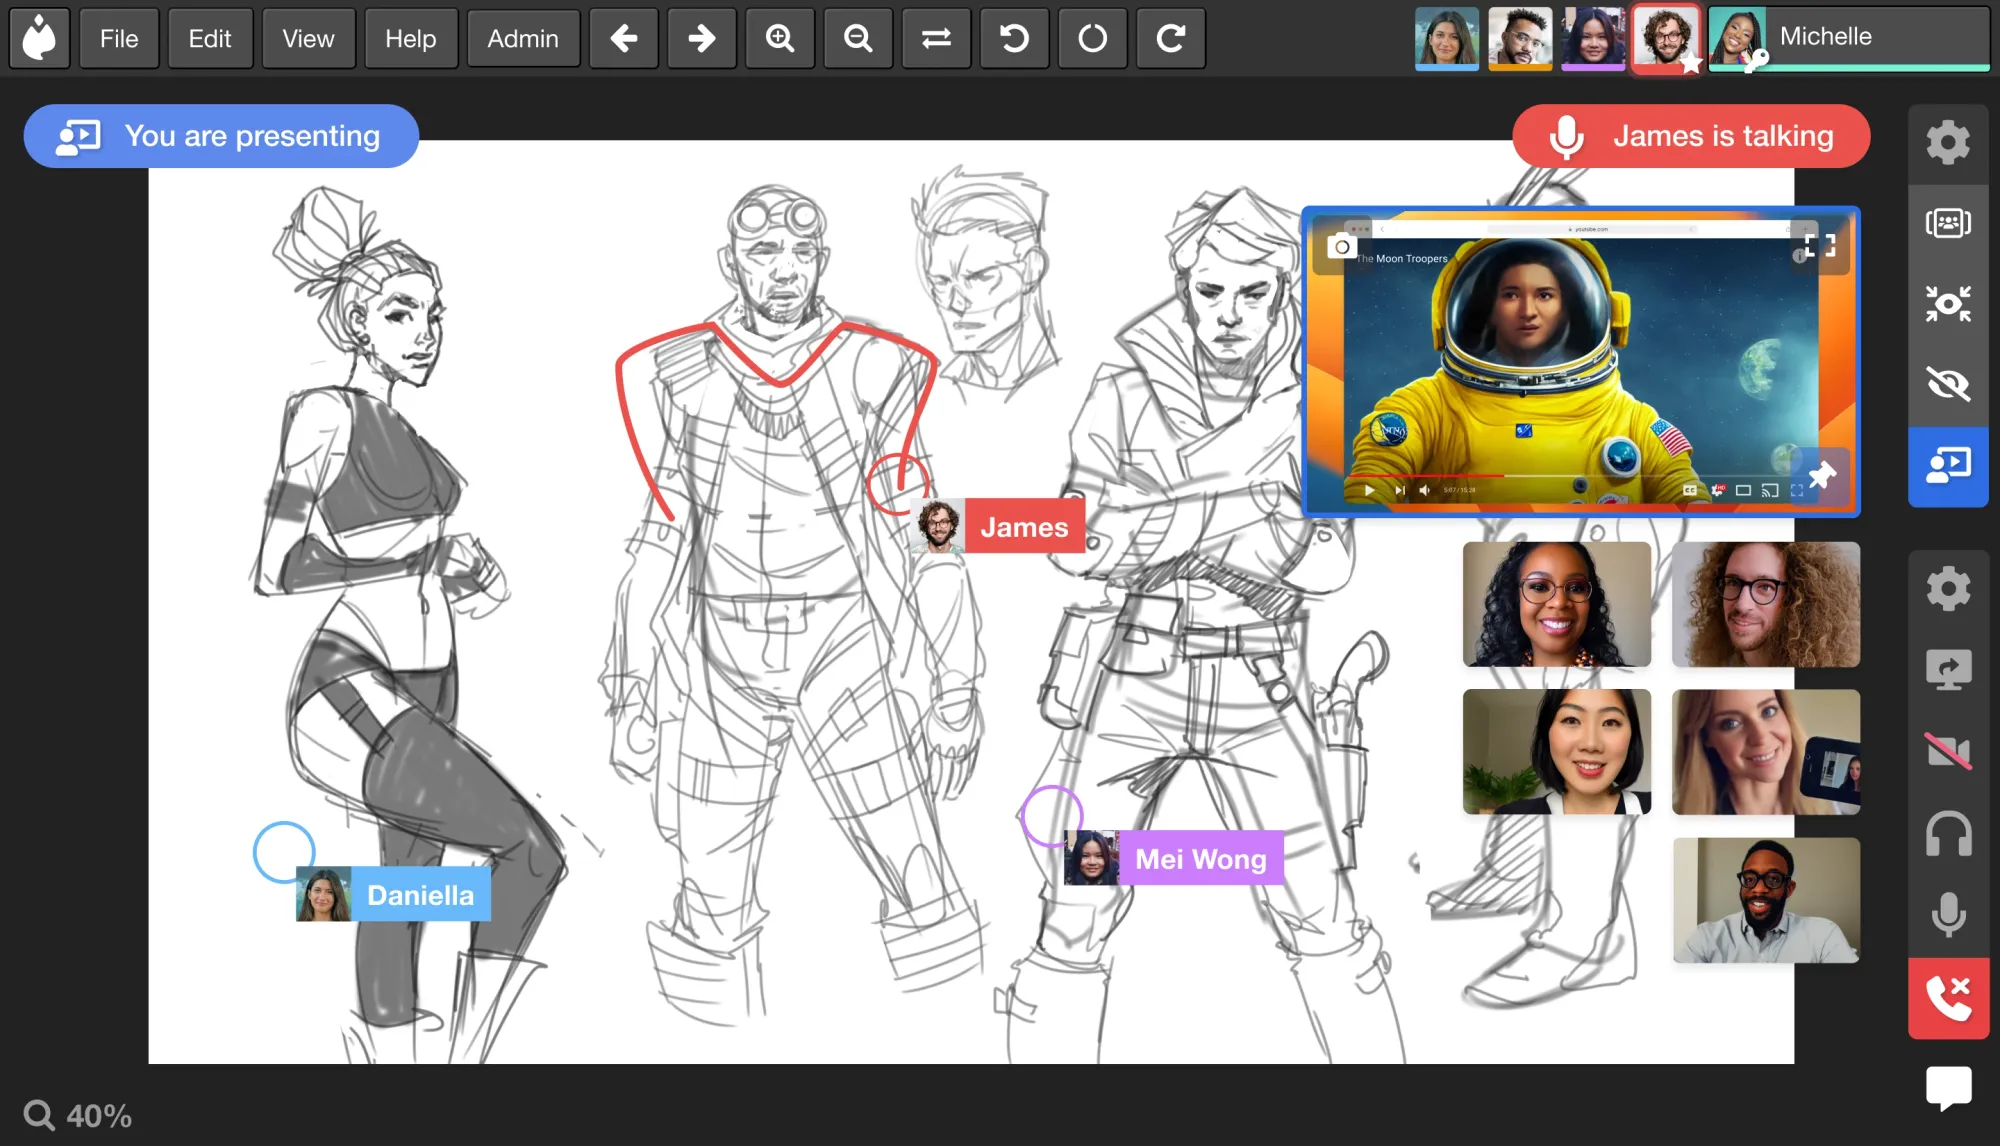
Task: Take snapshot of shared video with camera icon
Action: click(1341, 247)
